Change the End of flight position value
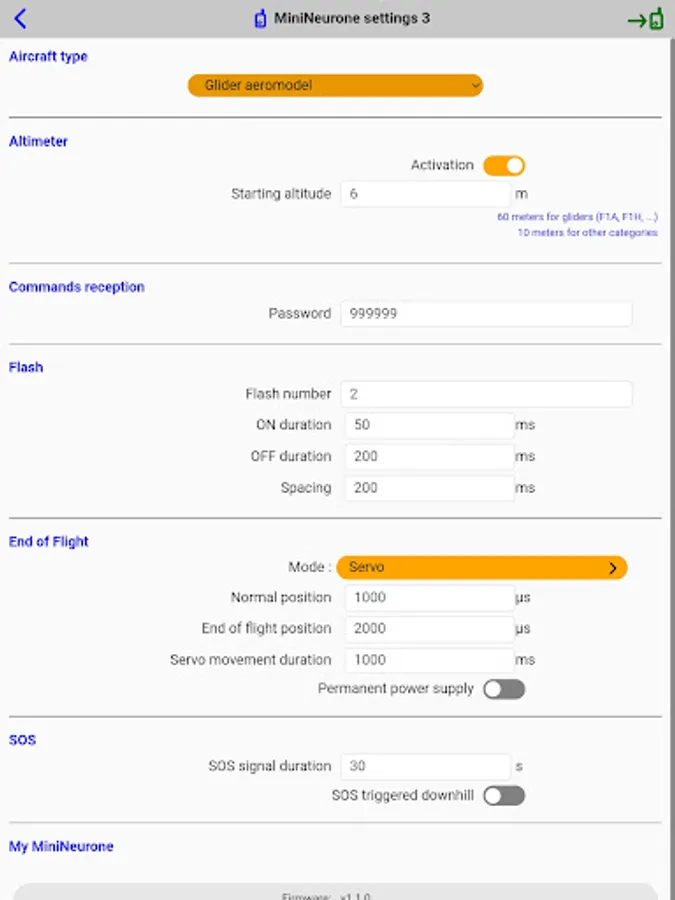 [429, 629]
